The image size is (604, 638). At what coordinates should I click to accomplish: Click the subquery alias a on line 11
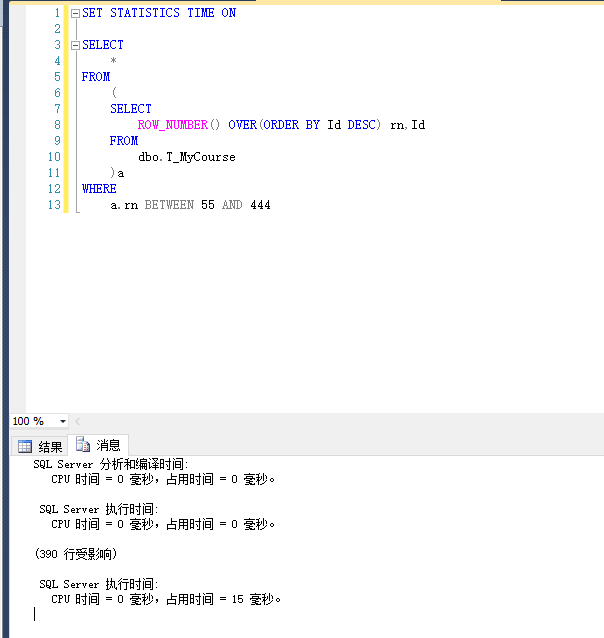coord(121,173)
